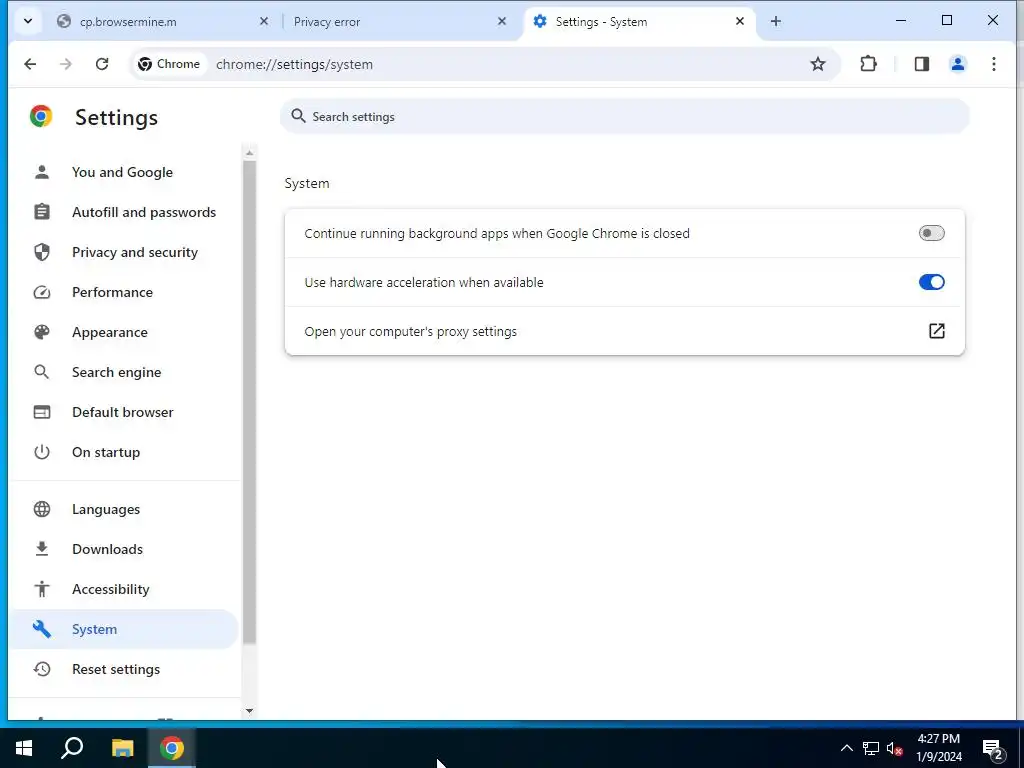This screenshot has height=768, width=1024.
Task: Open File Explorer from the taskbar
Action: [x=122, y=748]
